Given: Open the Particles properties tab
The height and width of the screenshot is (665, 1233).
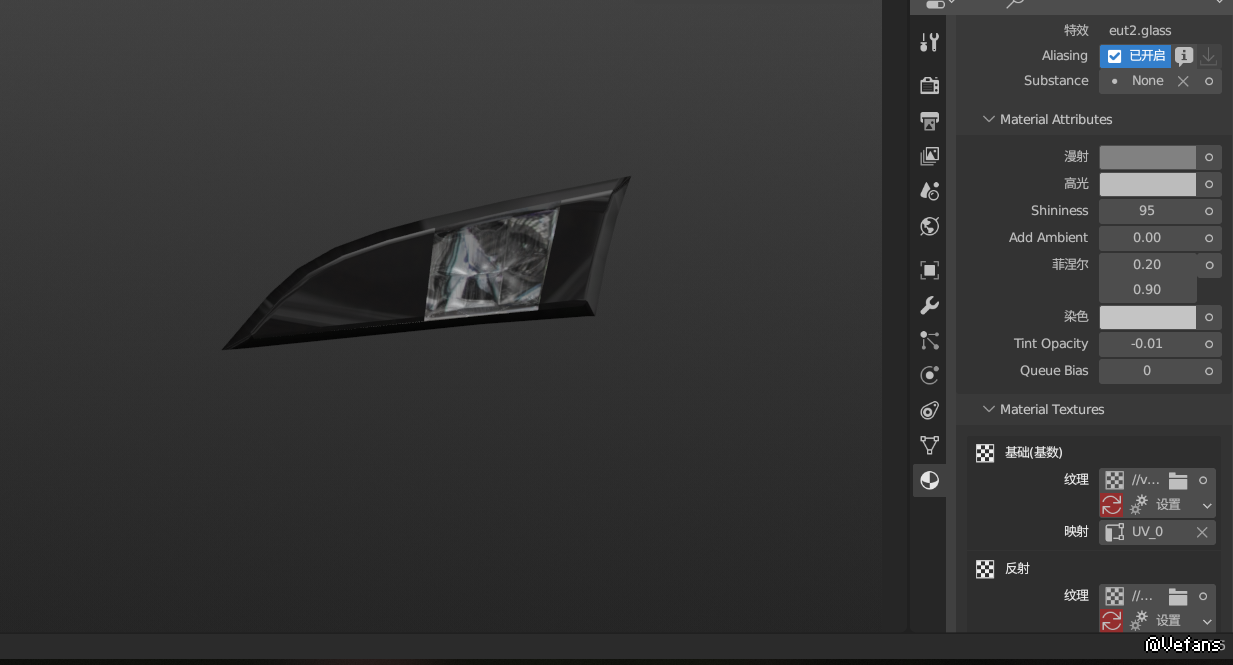Looking at the screenshot, I should pyautogui.click(x=929, y=340).
